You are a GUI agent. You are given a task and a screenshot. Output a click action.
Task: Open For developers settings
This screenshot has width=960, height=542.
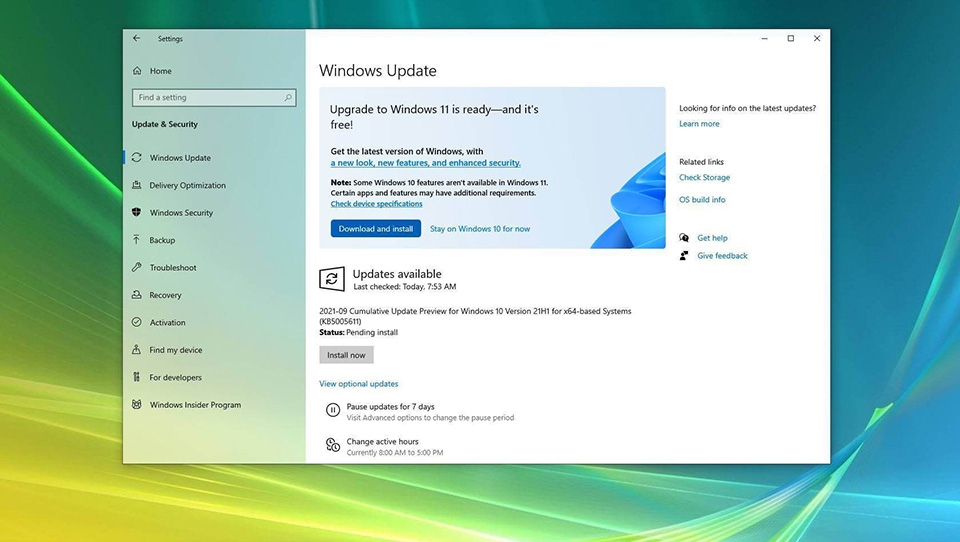[175, 377]
